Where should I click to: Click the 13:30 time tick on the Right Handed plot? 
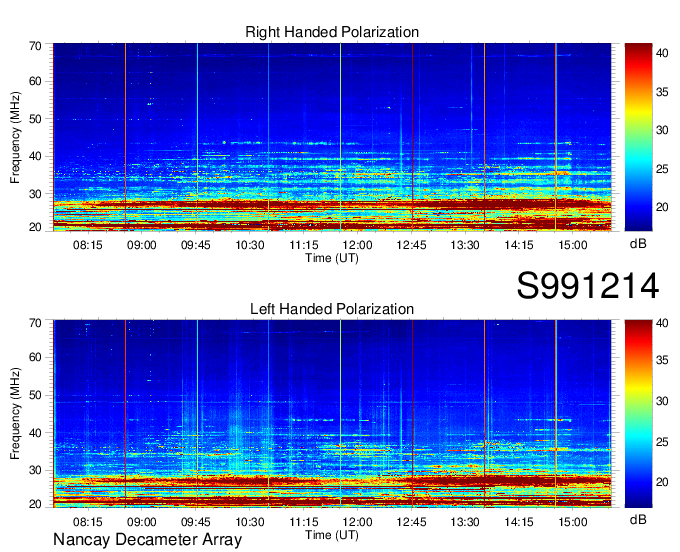click(465, 245)
